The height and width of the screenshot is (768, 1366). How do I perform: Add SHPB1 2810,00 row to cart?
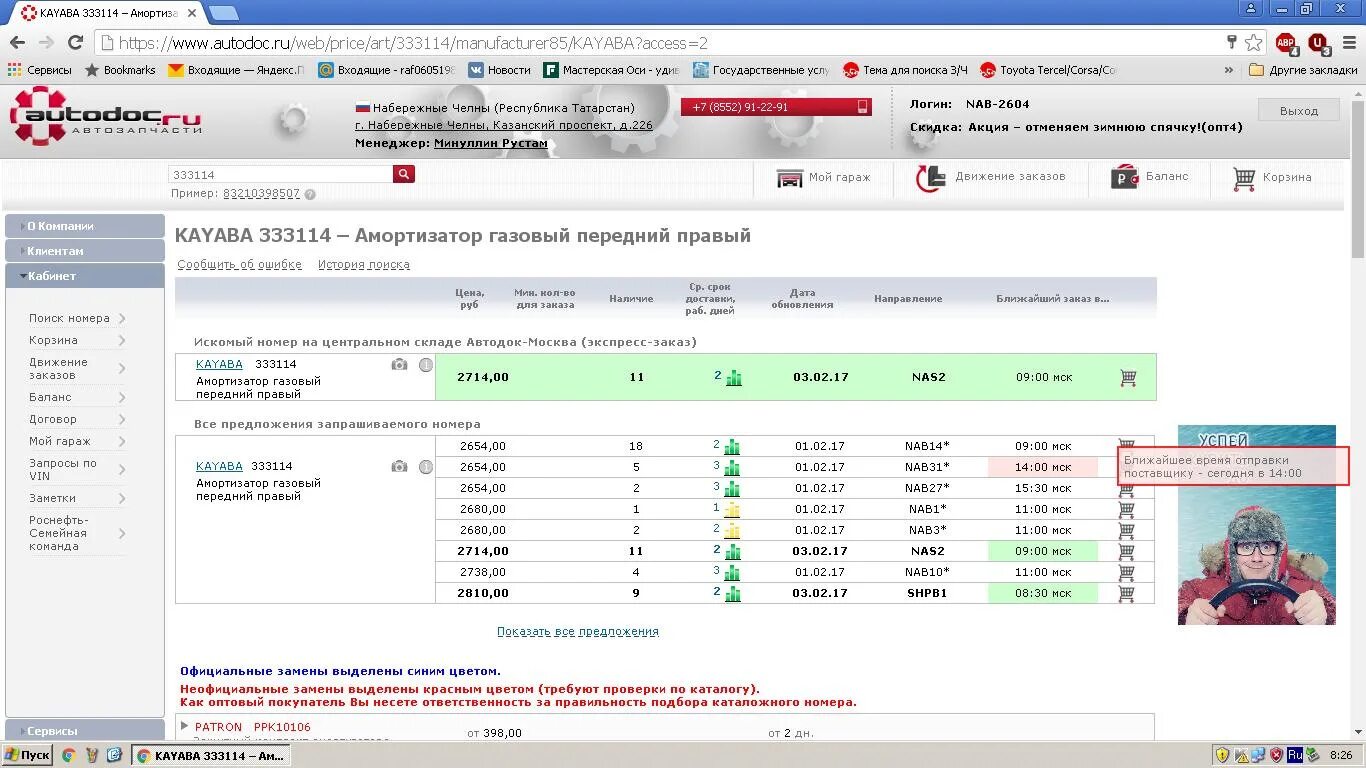point(1126,594)
